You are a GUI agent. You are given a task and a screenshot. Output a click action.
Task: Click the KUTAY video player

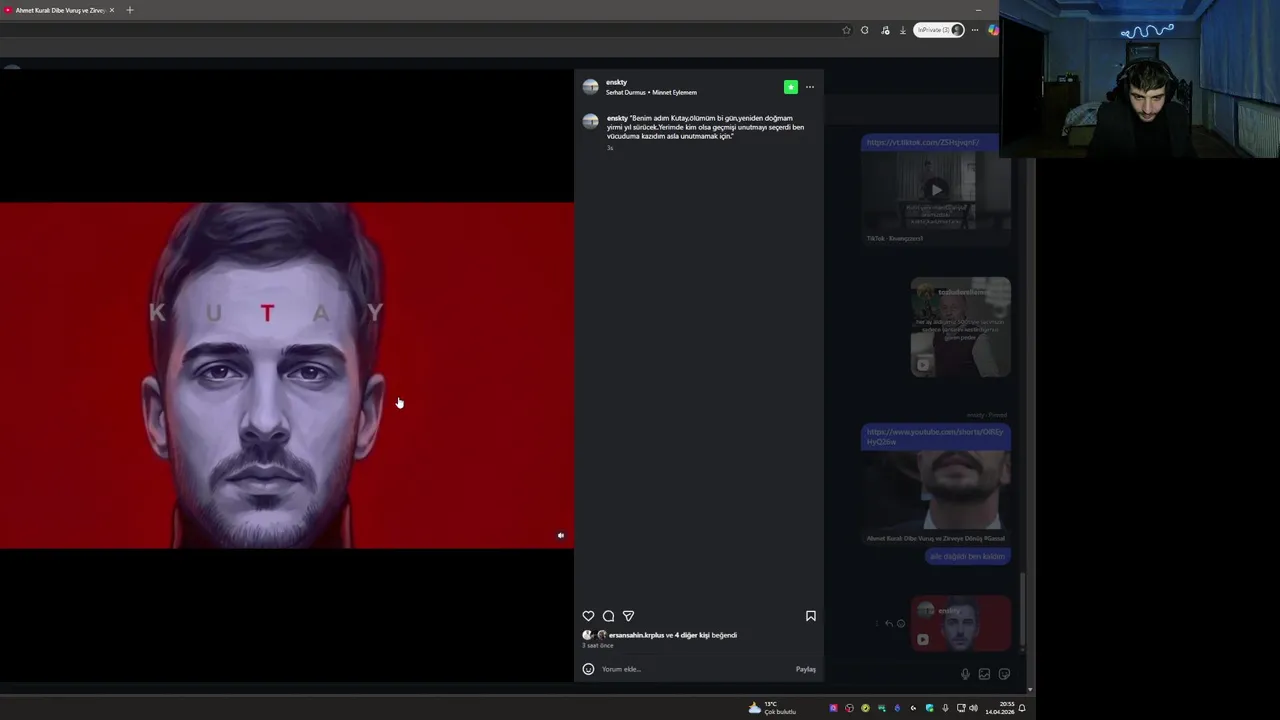click(x=287, y=375)
